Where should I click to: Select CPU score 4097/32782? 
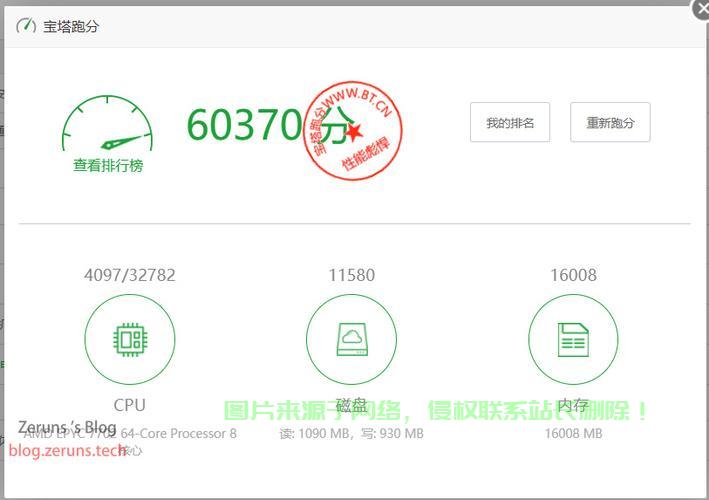130,275
